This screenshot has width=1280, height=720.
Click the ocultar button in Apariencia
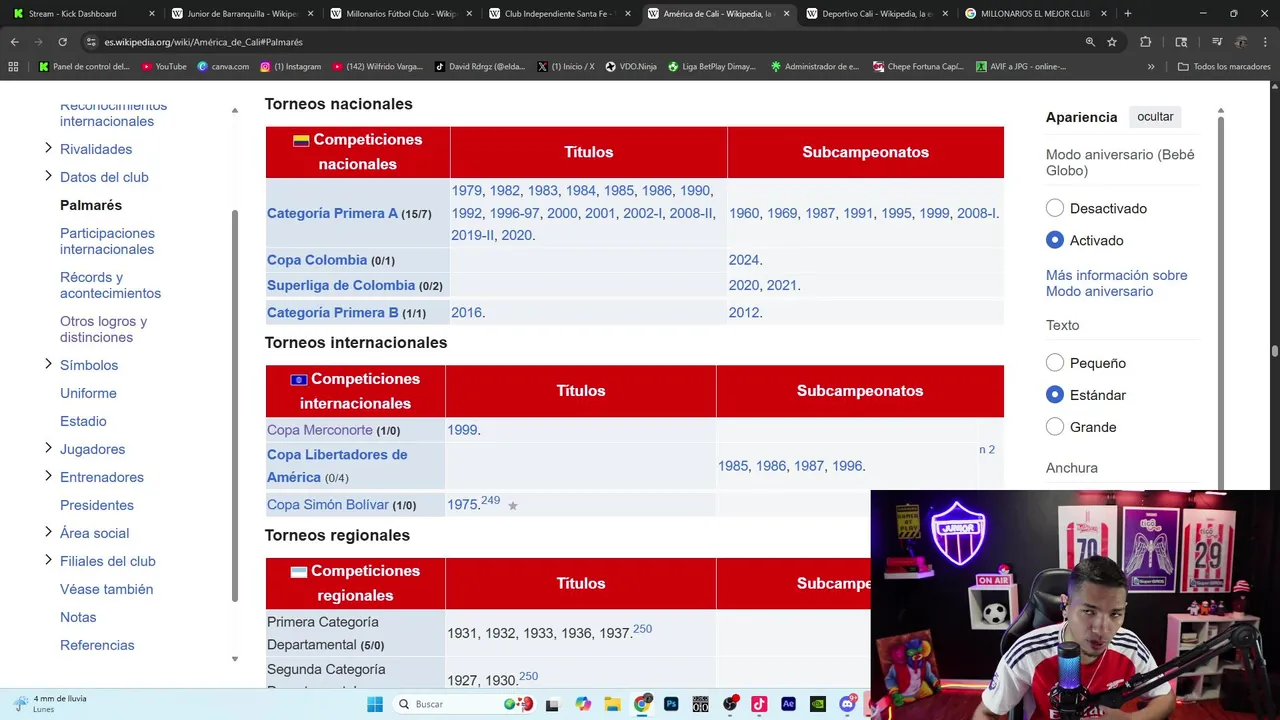(1155, 116)
